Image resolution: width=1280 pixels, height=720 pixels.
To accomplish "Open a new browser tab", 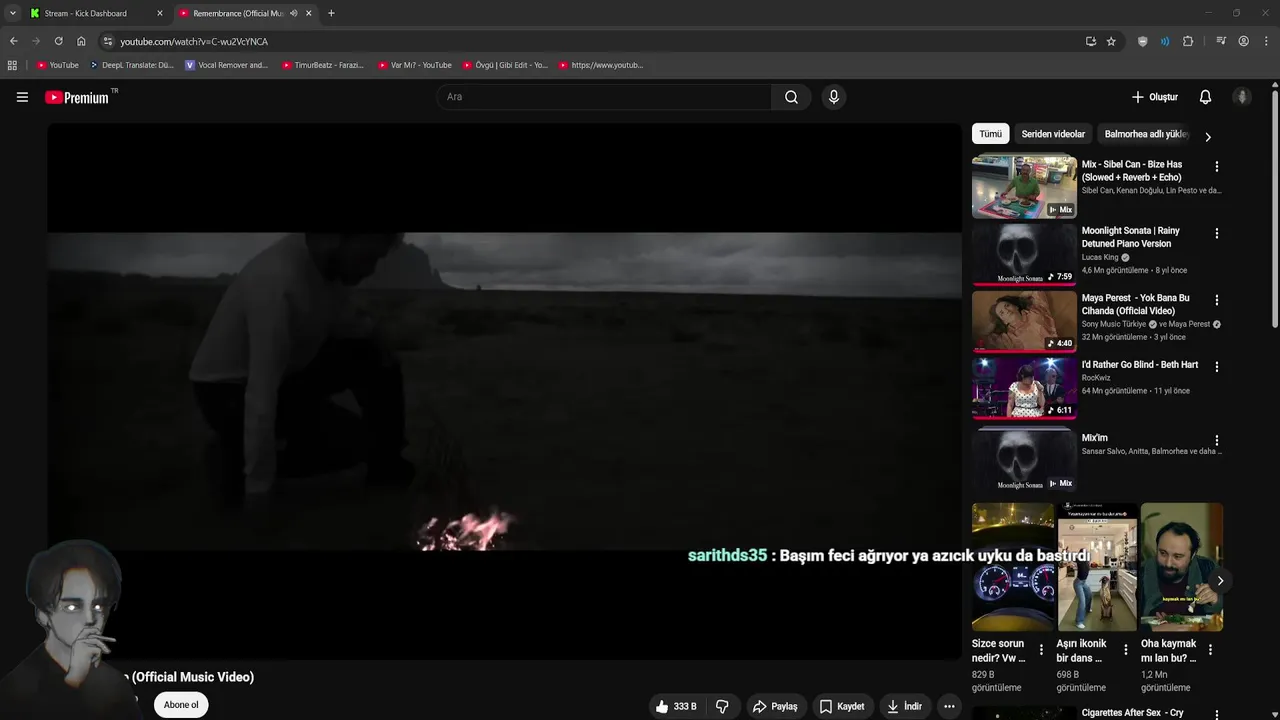I will pos(331,13).
